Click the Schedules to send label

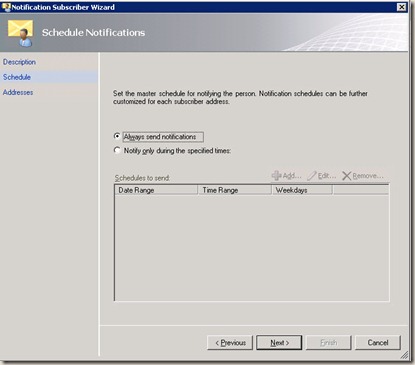pos(142,178)
